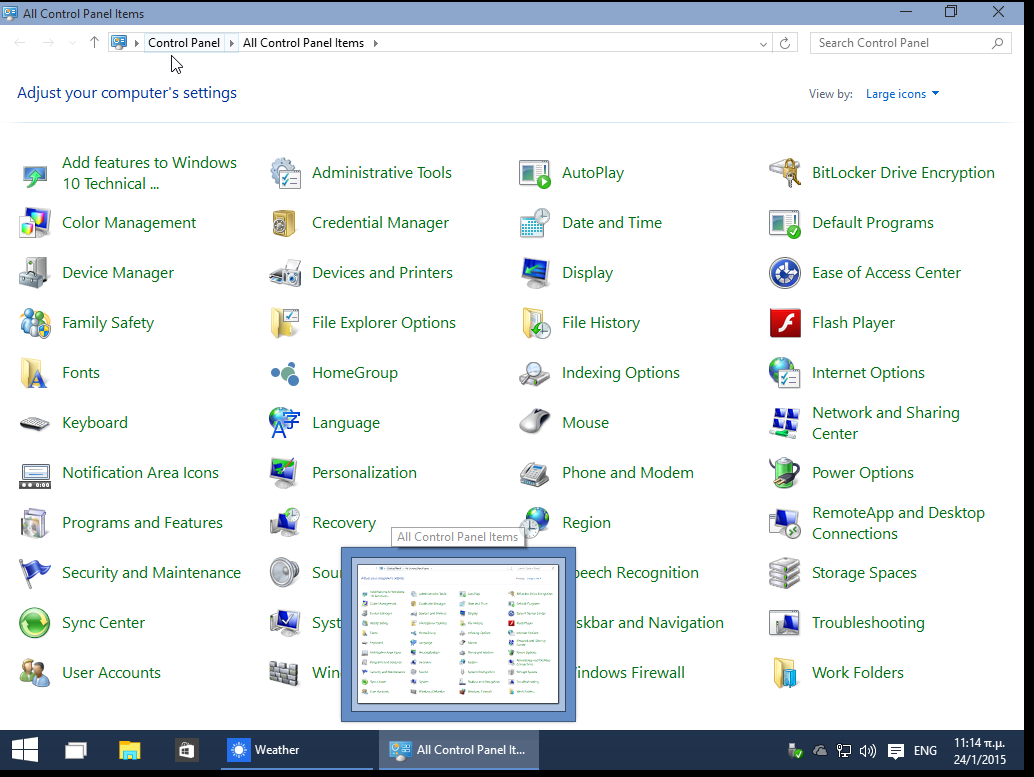1034x777 pixels.
Task: Open the Devices and Printers icon
Action: click(x=286, y=273)
